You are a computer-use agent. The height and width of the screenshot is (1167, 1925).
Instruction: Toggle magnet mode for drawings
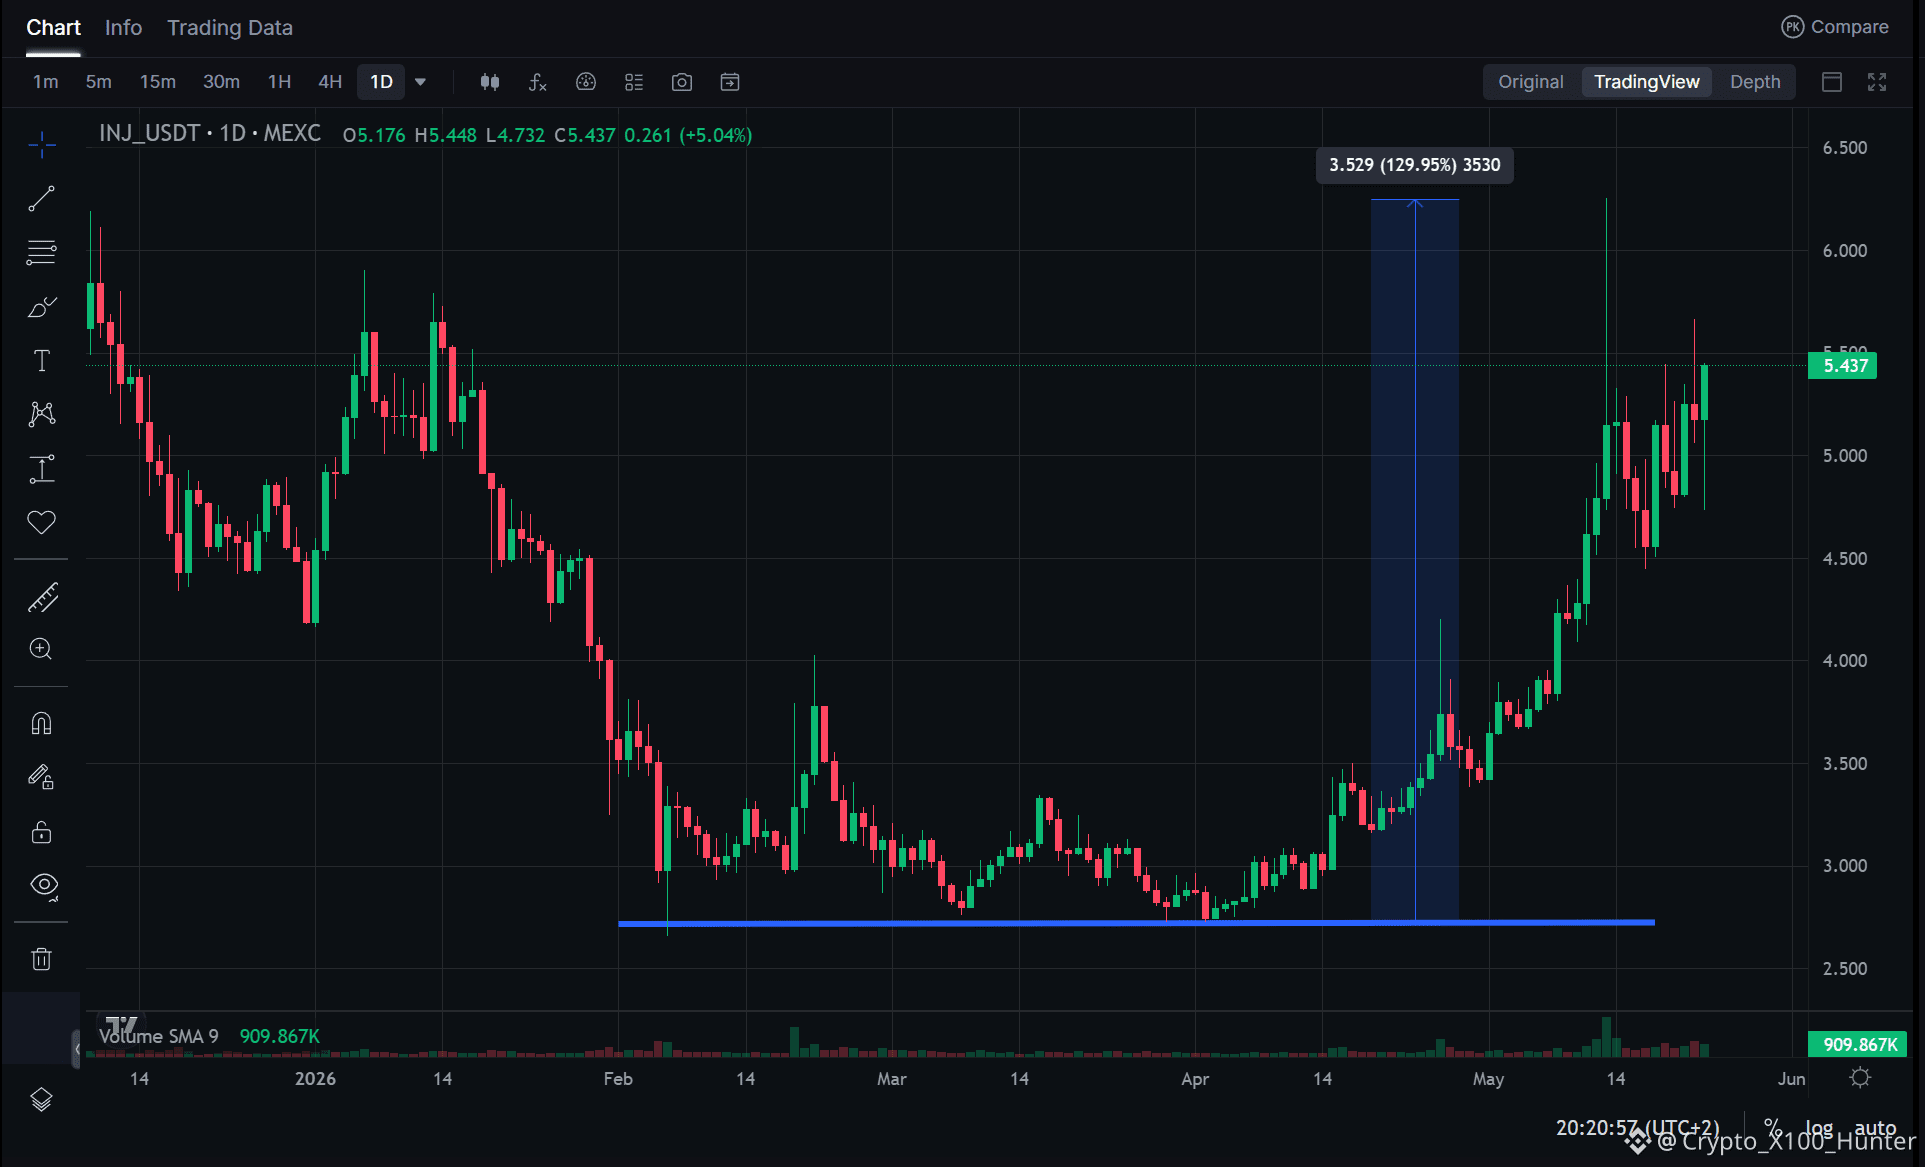(42, 723)
